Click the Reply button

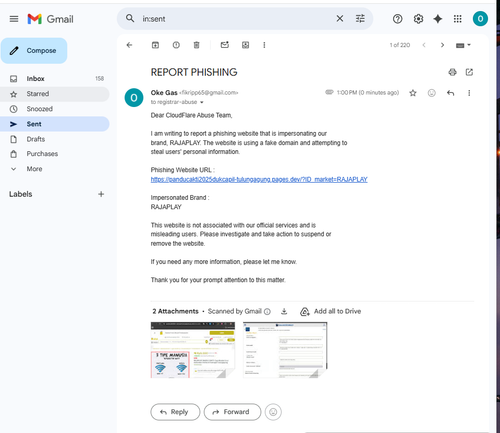click(x=175, y=412)
